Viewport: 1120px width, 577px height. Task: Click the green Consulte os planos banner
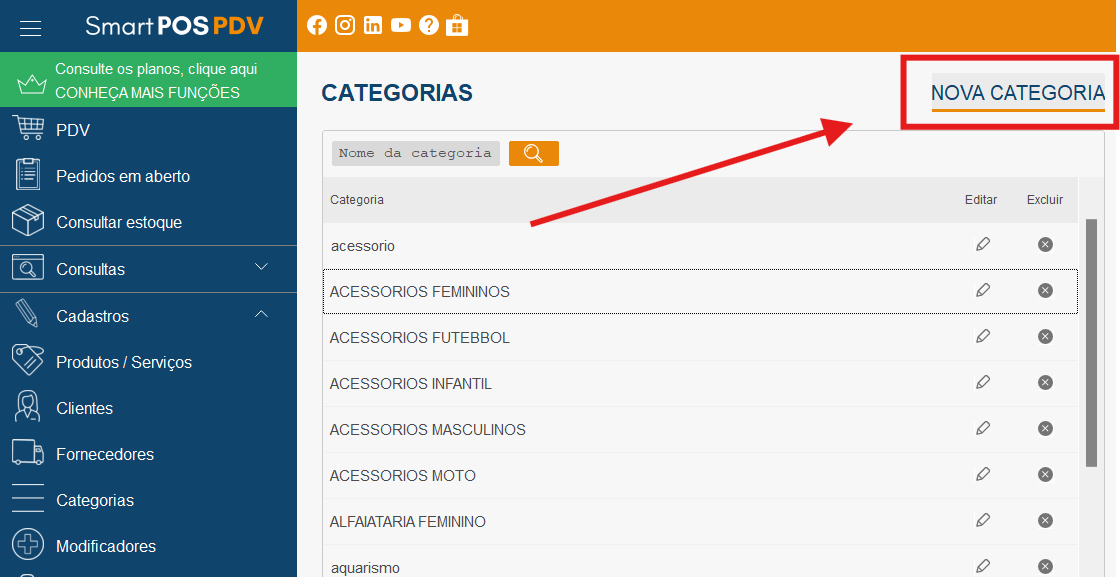click(149, 80)
